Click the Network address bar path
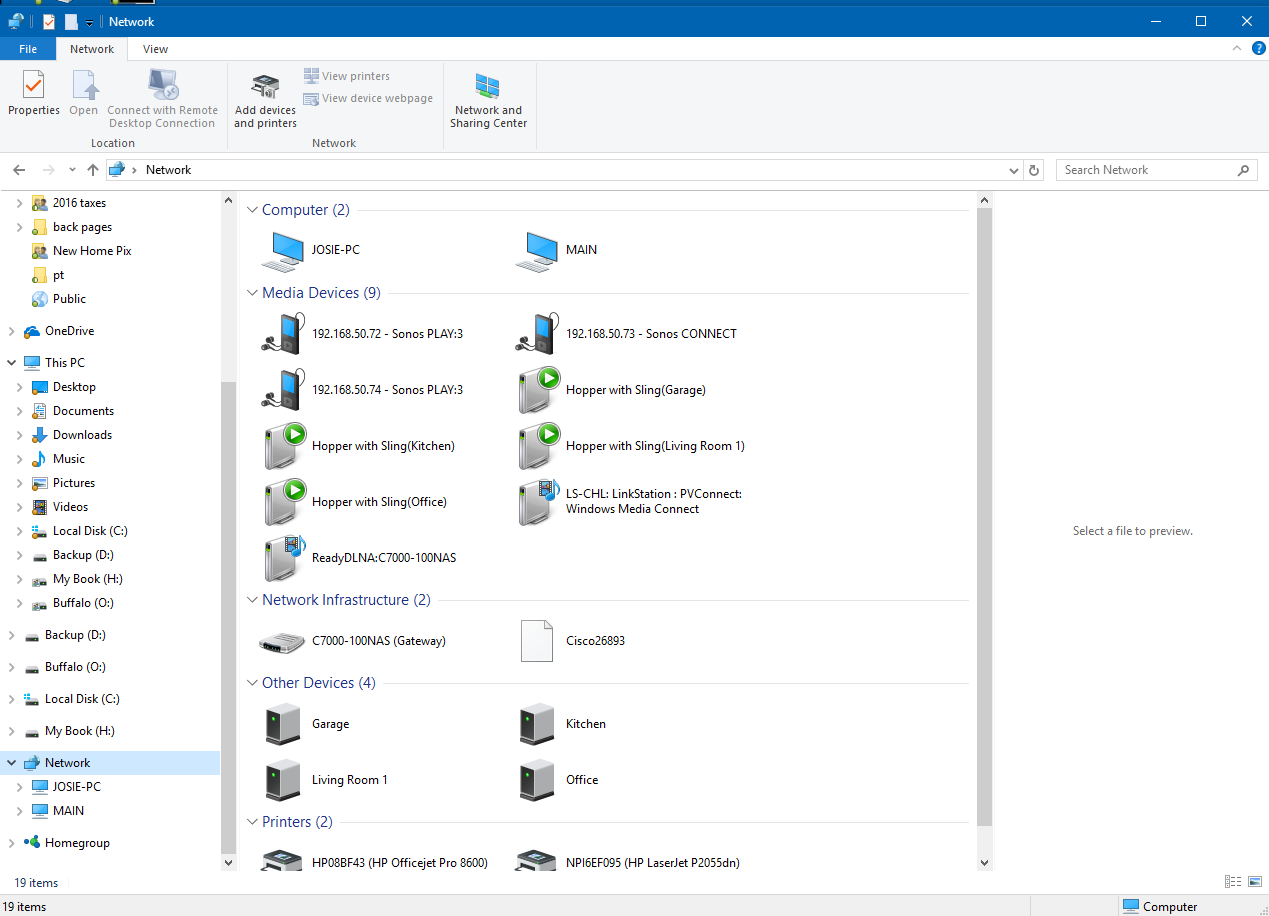The width and height of the screenshot is (1269, 916). point(168,170)
